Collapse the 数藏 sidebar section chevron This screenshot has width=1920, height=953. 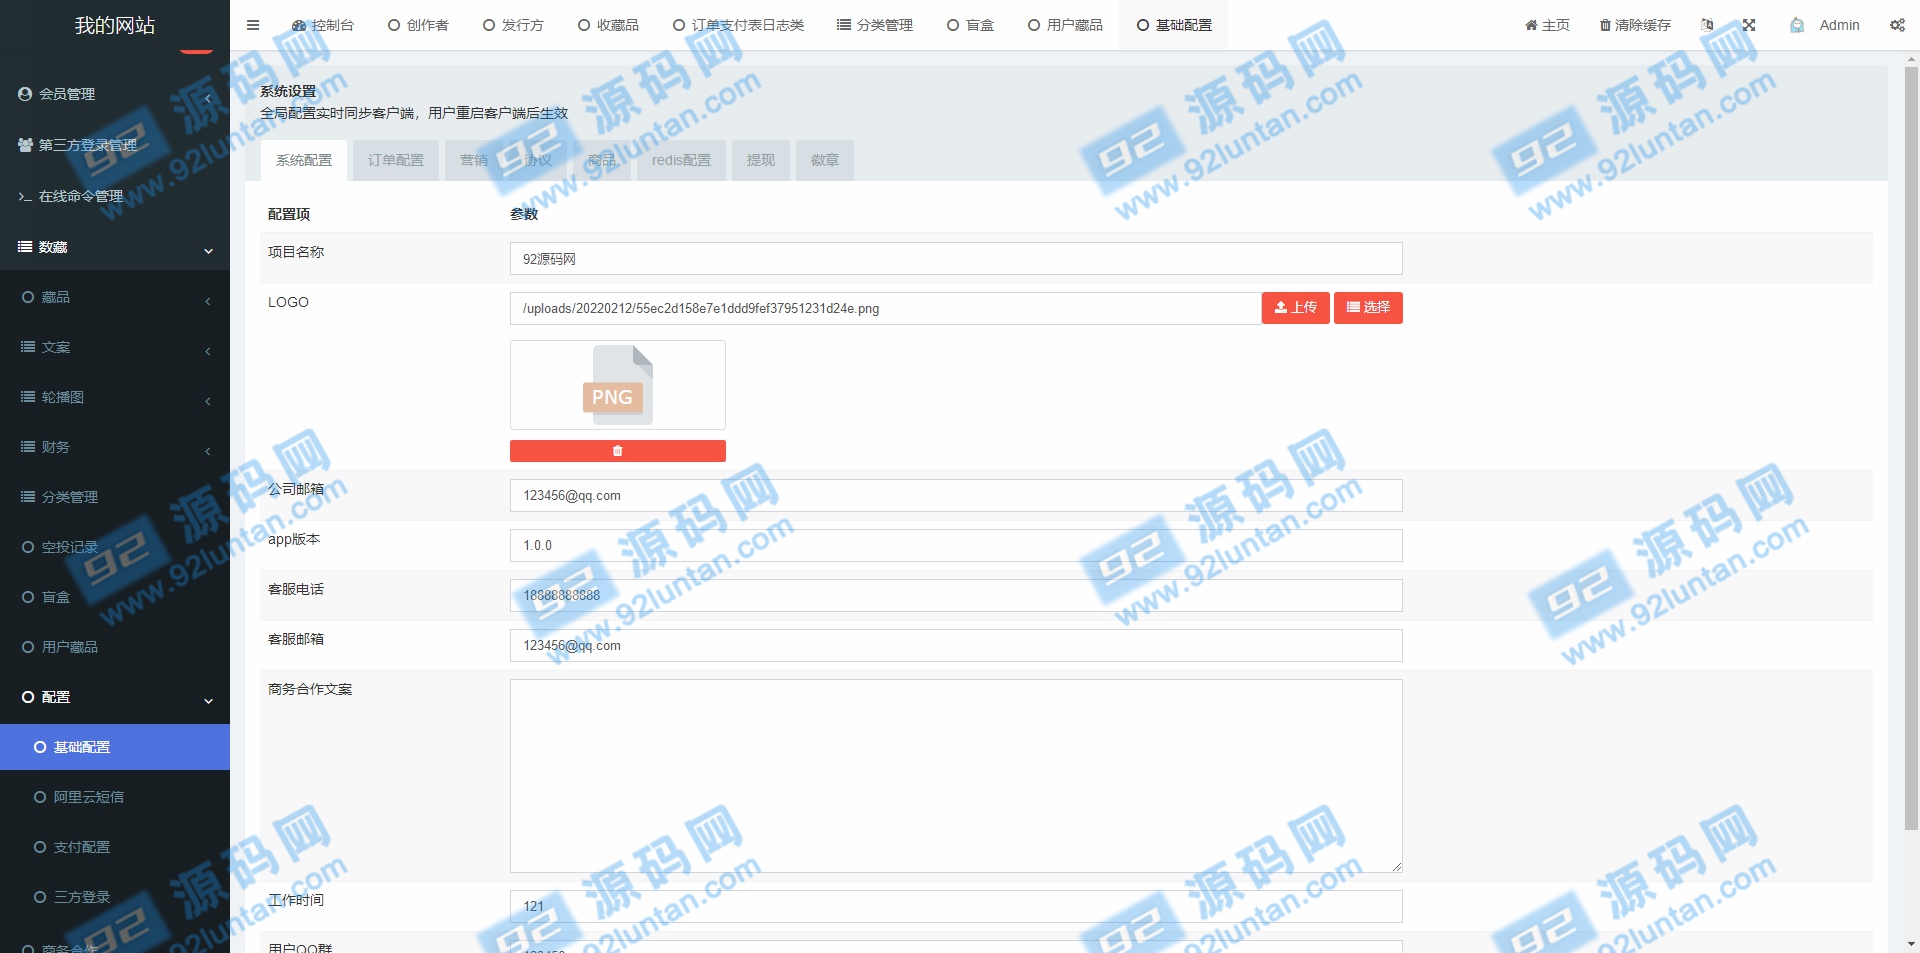pyautogui.click(x=208, y=250)
